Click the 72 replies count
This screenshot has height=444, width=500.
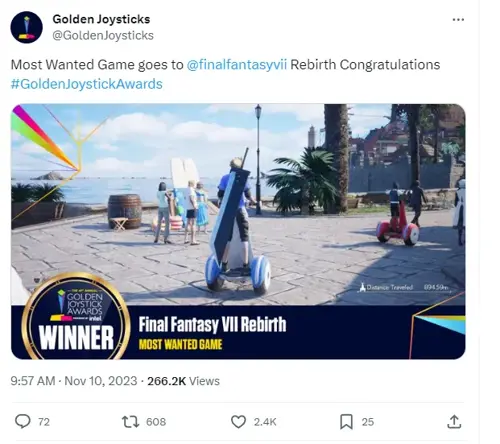coord(44,422)
